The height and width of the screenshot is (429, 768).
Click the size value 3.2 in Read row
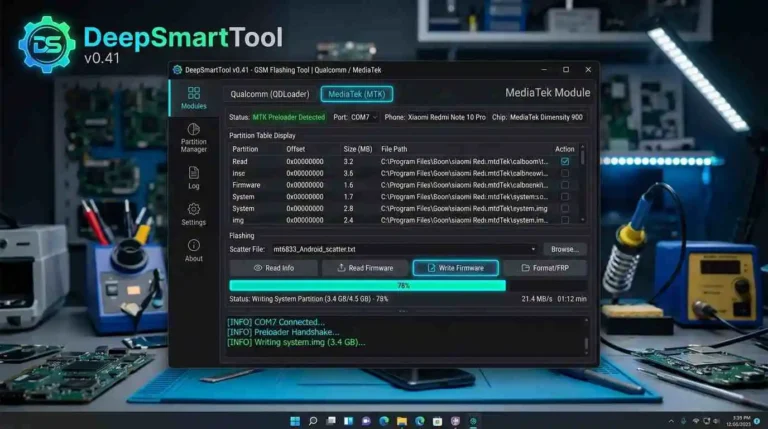(x=348, y=161)
